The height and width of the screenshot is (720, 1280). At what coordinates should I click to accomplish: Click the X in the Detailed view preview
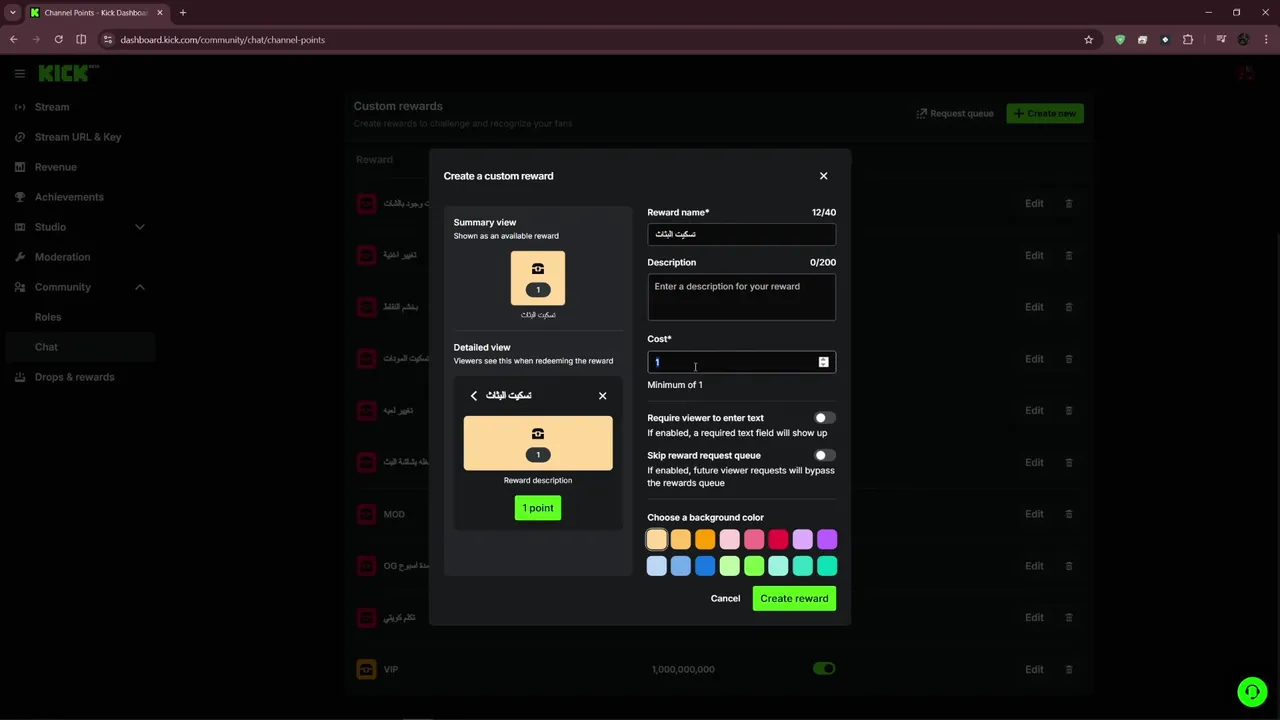(602, 396)
